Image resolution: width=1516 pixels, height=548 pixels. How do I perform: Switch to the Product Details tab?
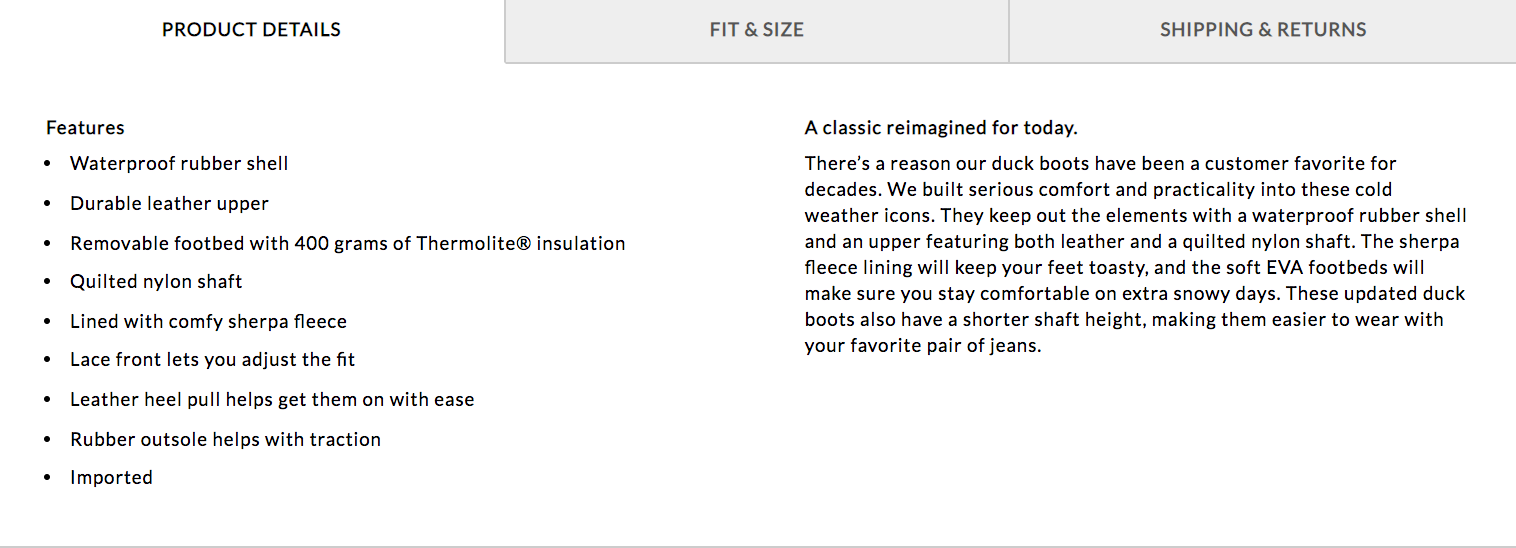tap(251, 30)
